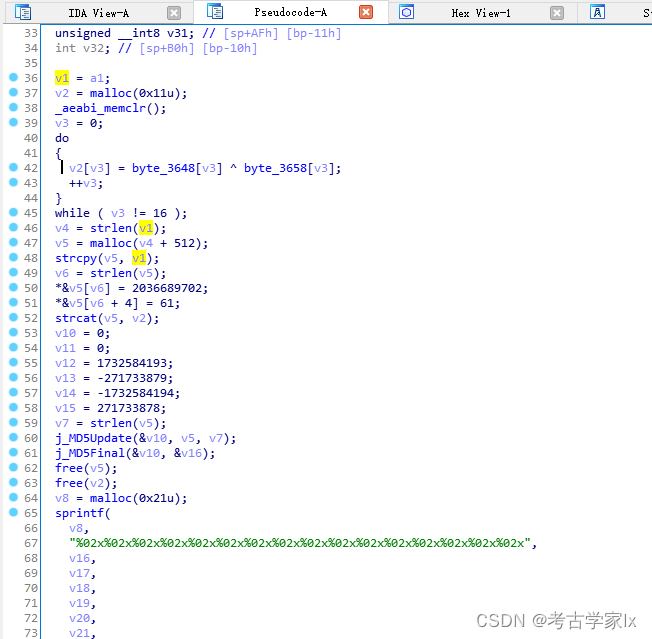
Task: Toggle breakpoint dot on line 60
Action: [13, 437]
